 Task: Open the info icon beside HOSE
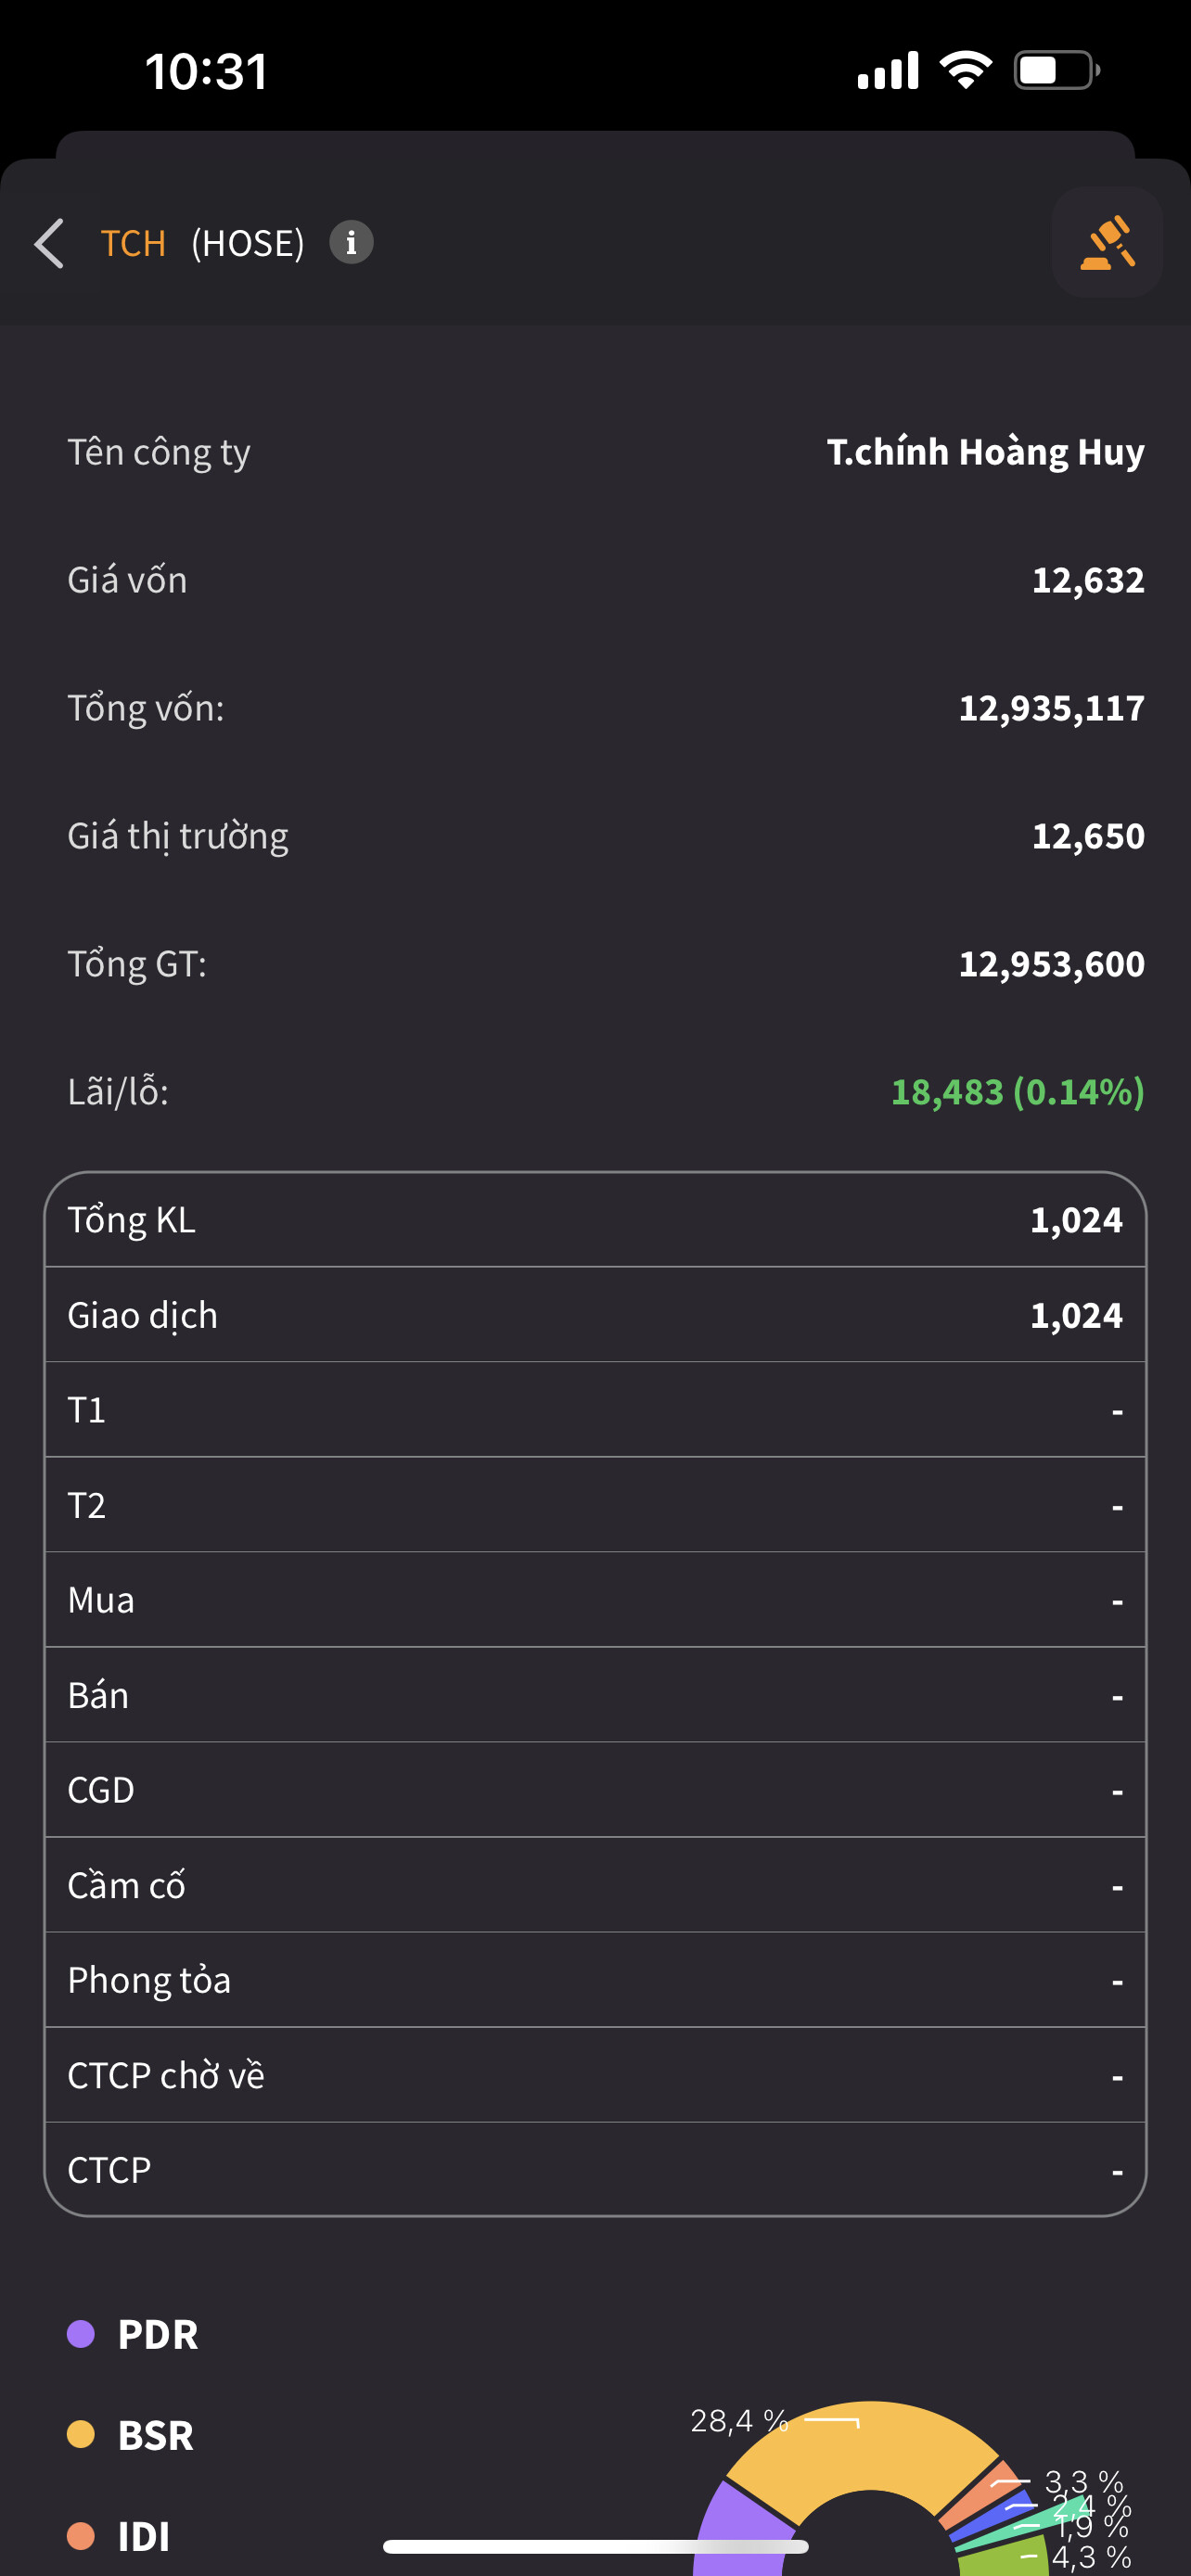coord(351,243)
